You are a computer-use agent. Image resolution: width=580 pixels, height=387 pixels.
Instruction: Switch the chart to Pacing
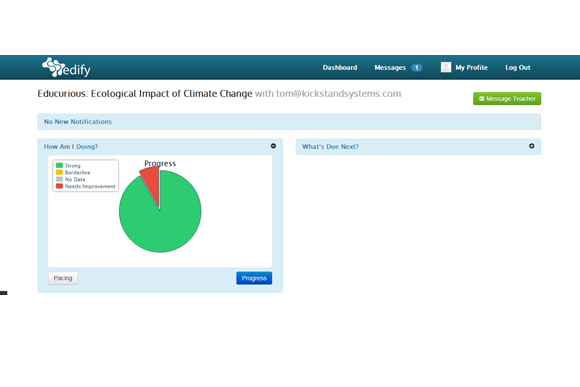[63, 278]
